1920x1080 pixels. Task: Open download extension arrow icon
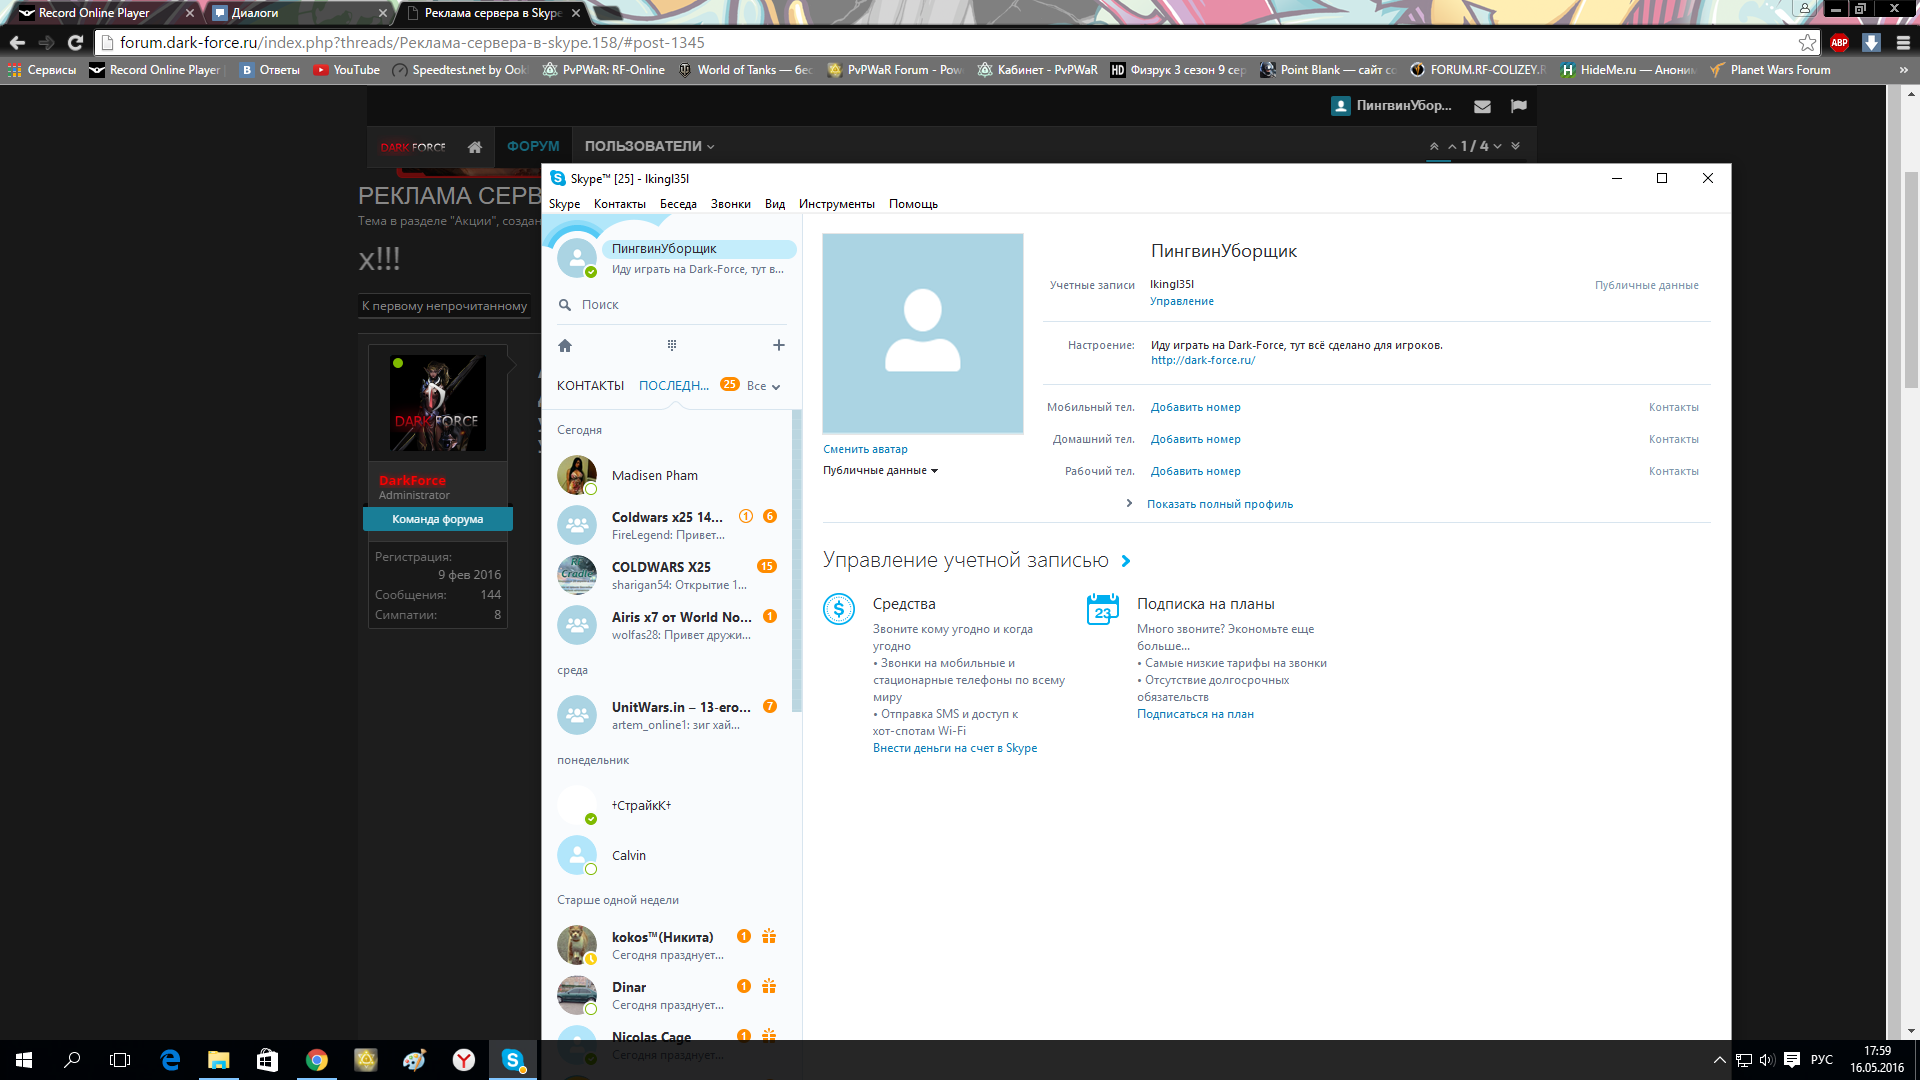pyautogui.click(x=1871, y=43)
